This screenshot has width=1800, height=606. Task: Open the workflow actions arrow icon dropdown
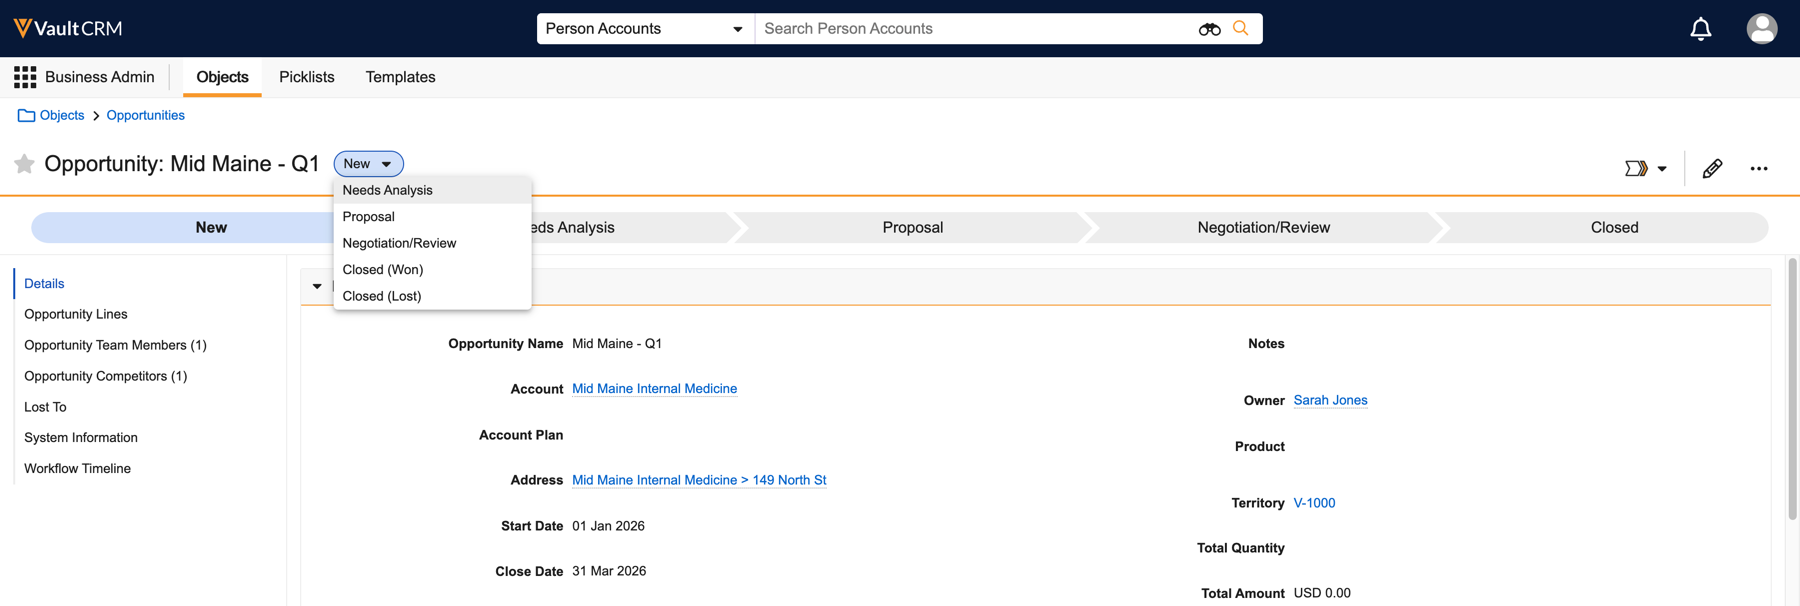pyautogui.click(x=1645, y=168)
